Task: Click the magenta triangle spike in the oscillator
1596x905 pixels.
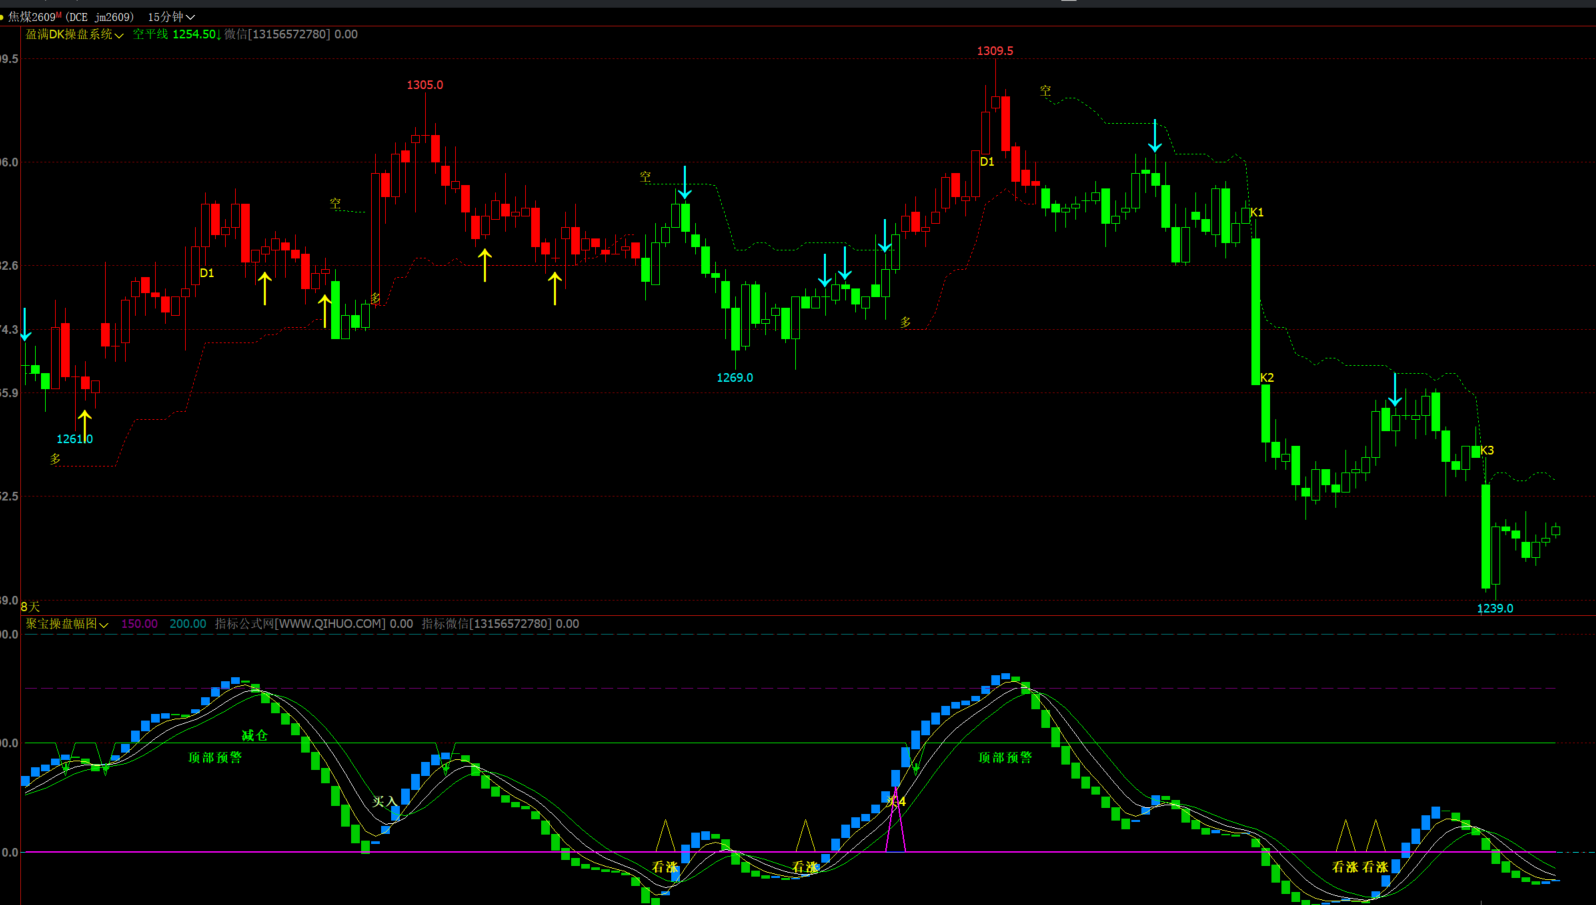Action: tap(896, 822)
